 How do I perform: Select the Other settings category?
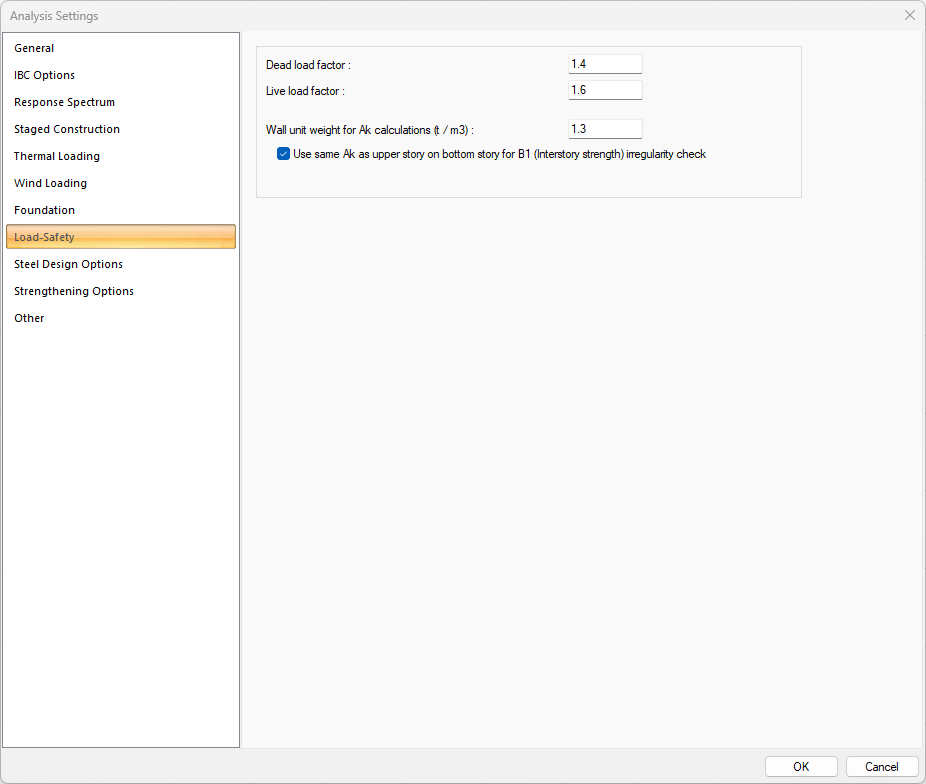click(x=30, y=318)
